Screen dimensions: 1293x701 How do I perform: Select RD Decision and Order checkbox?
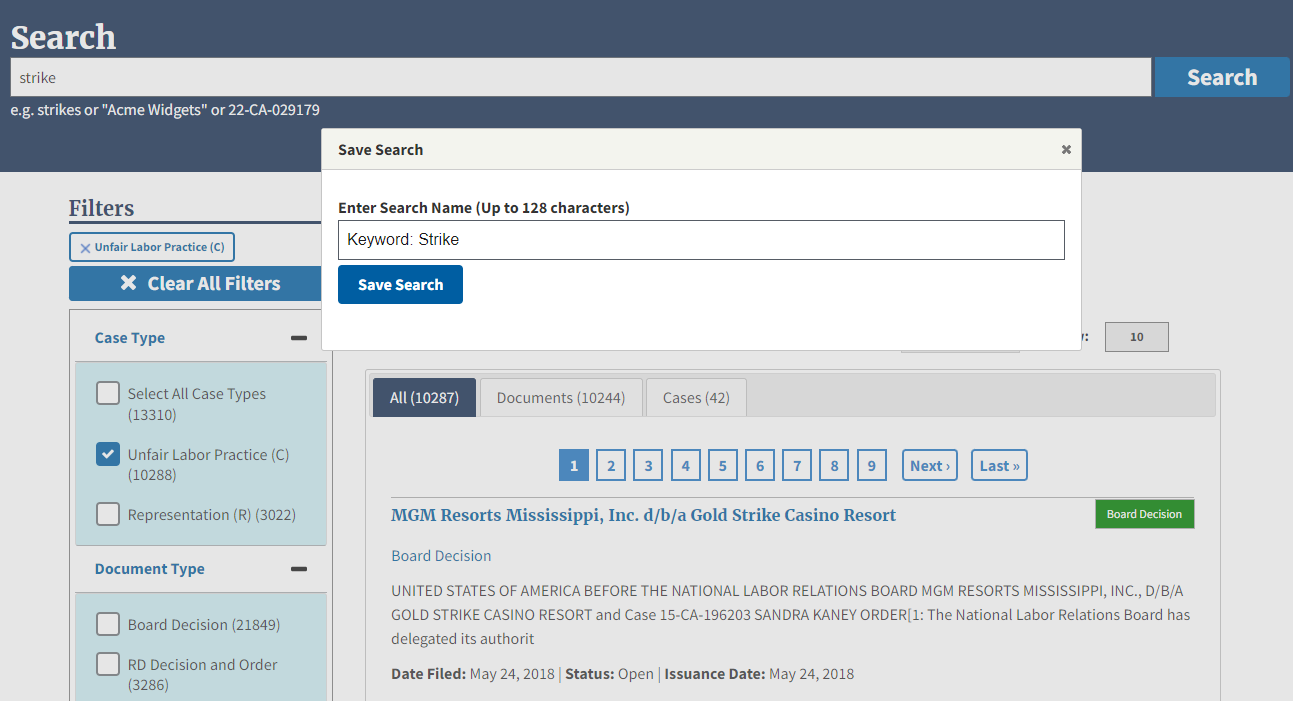[x=108, y=664]
